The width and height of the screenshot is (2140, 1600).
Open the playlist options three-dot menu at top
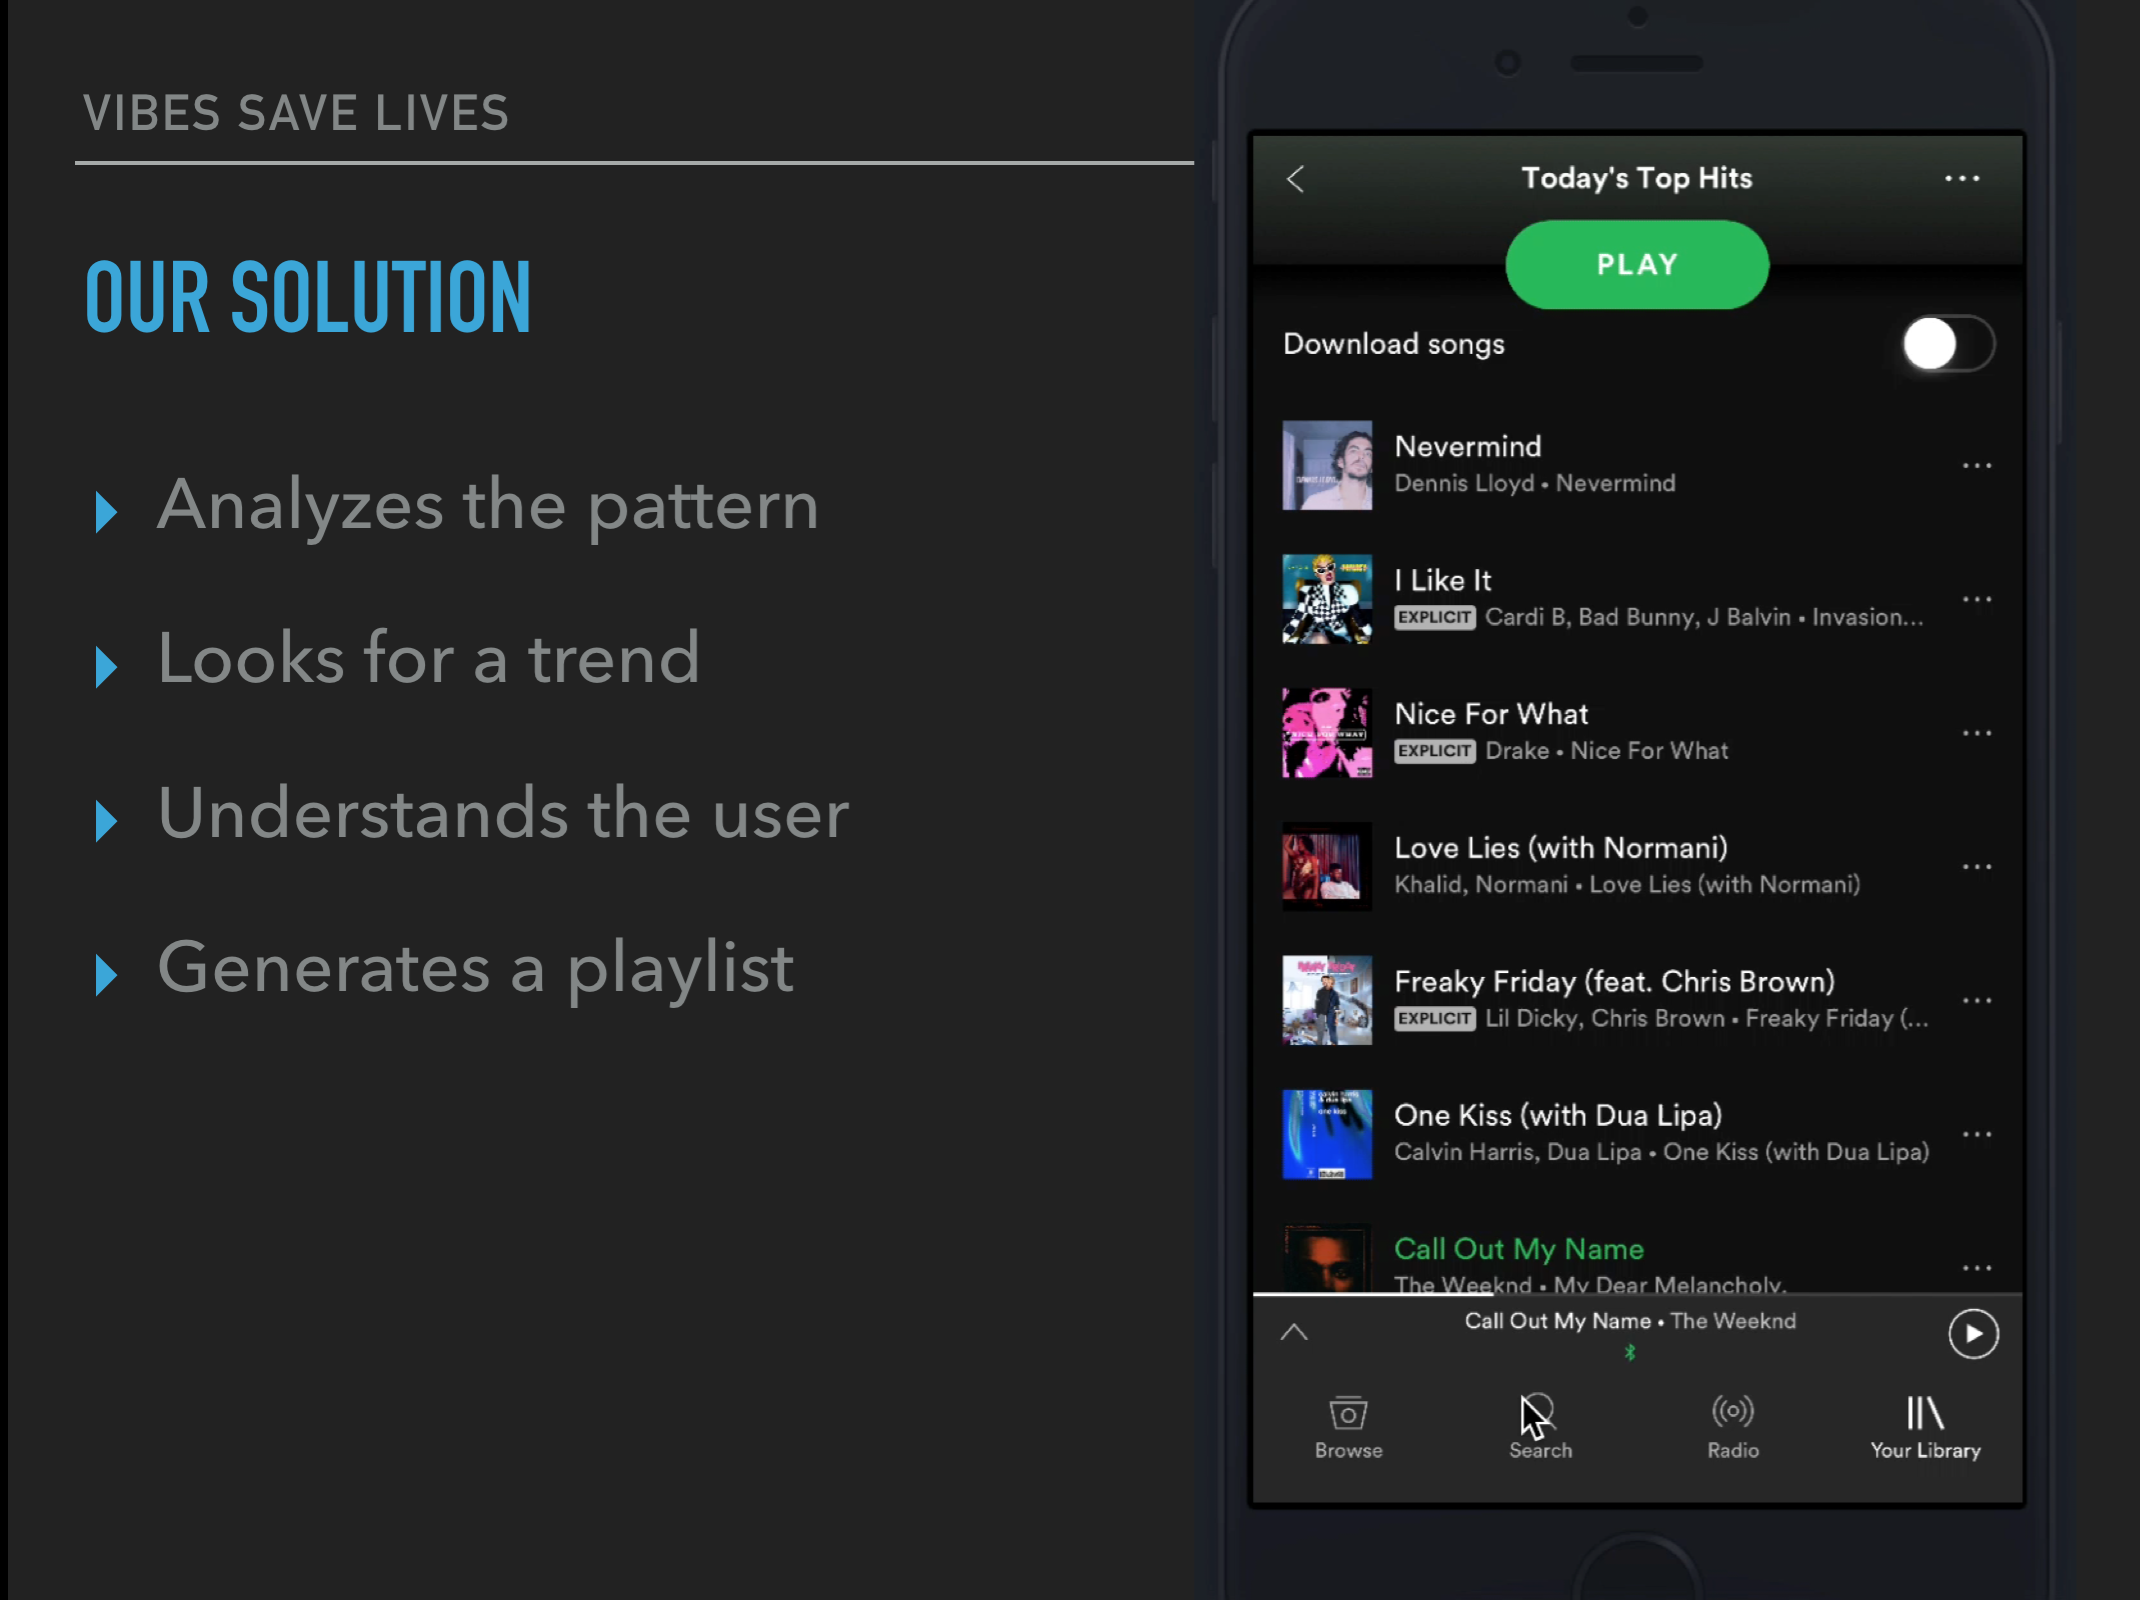pos(1961,179)
